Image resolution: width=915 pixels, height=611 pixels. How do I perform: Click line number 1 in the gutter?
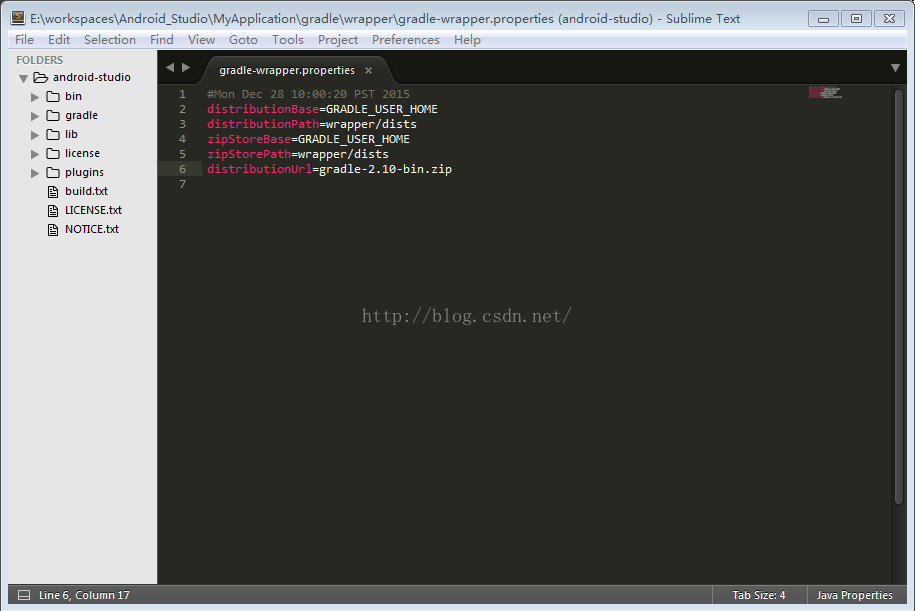click(183, 95)
